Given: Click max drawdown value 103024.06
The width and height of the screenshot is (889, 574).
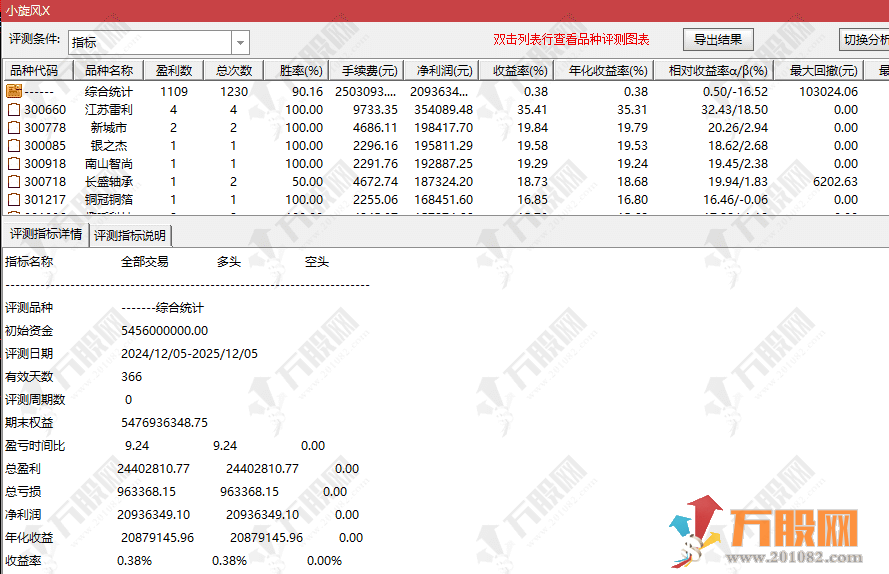Looking at the screenshot, I should 828,91.
